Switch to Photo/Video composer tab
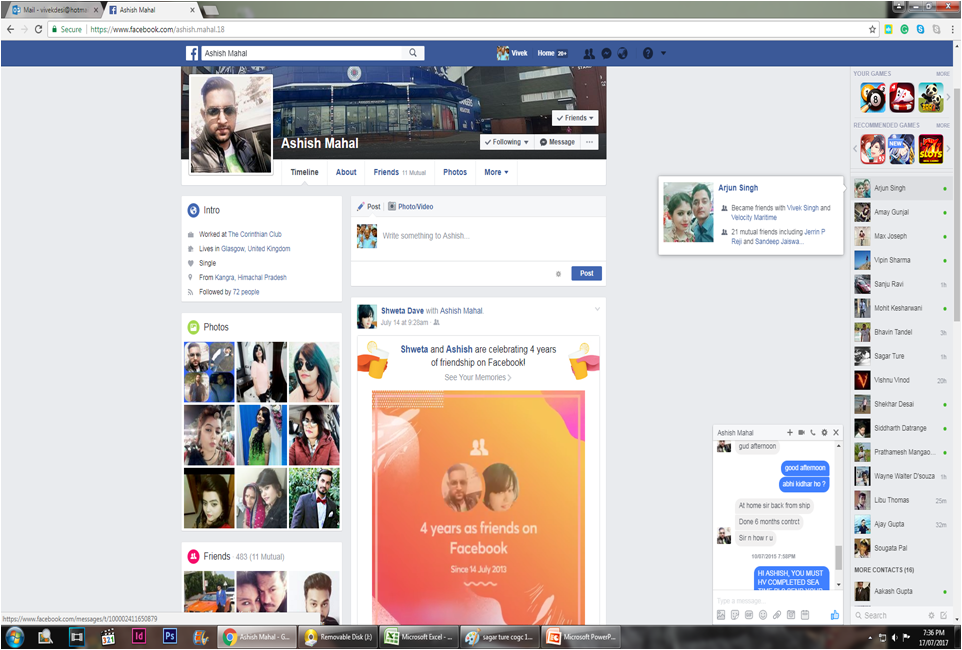The image size is (962, 650). click(x=410, y=207)
